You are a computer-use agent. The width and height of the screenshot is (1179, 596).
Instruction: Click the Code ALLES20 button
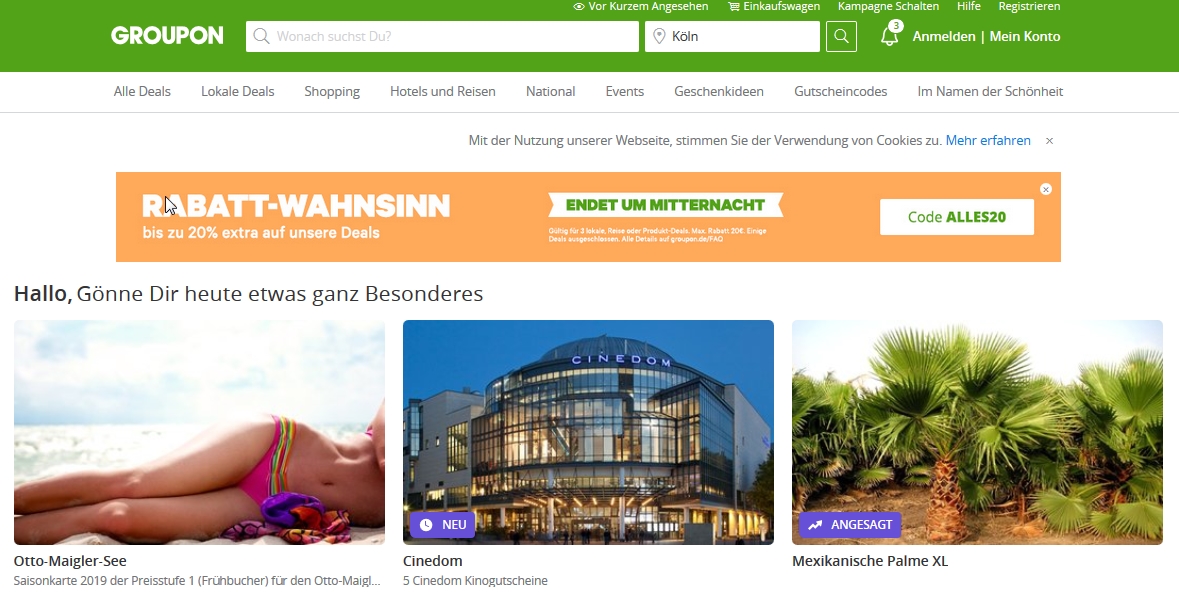956,217
